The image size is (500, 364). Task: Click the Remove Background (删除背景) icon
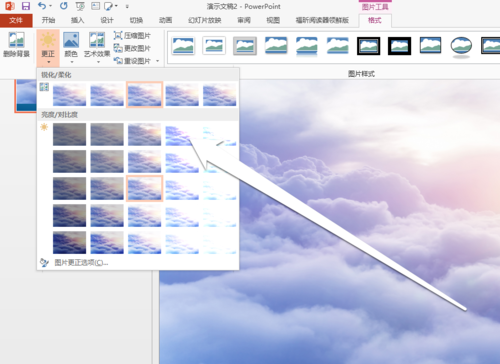tap(16, 44)
